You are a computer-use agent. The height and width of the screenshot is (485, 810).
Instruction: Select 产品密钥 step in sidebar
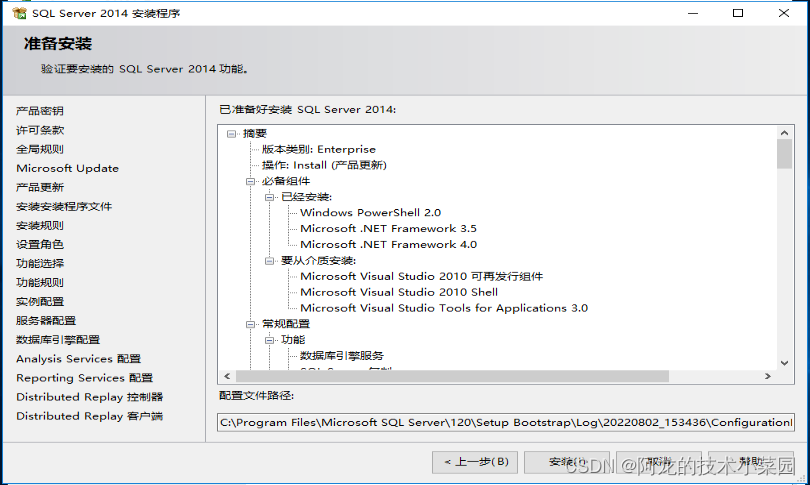pos(40,111)
